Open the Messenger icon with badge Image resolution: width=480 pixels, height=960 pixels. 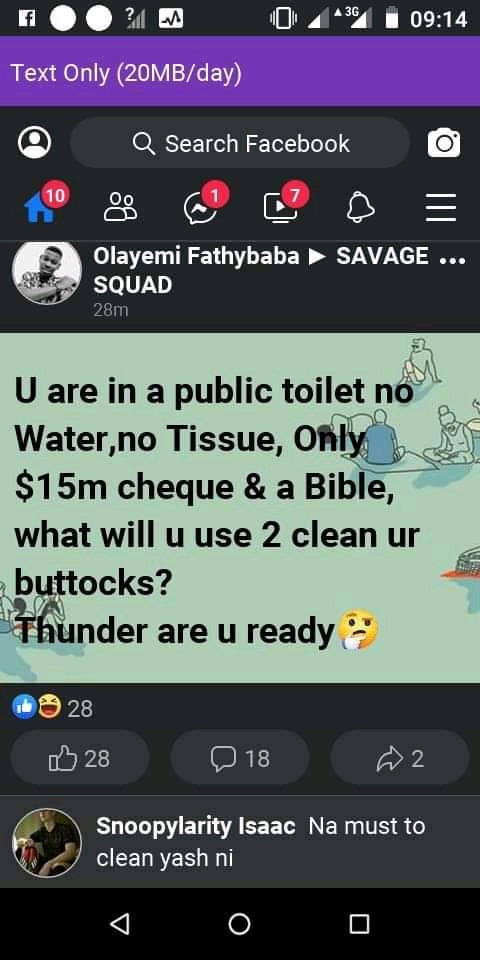[201, 209]
